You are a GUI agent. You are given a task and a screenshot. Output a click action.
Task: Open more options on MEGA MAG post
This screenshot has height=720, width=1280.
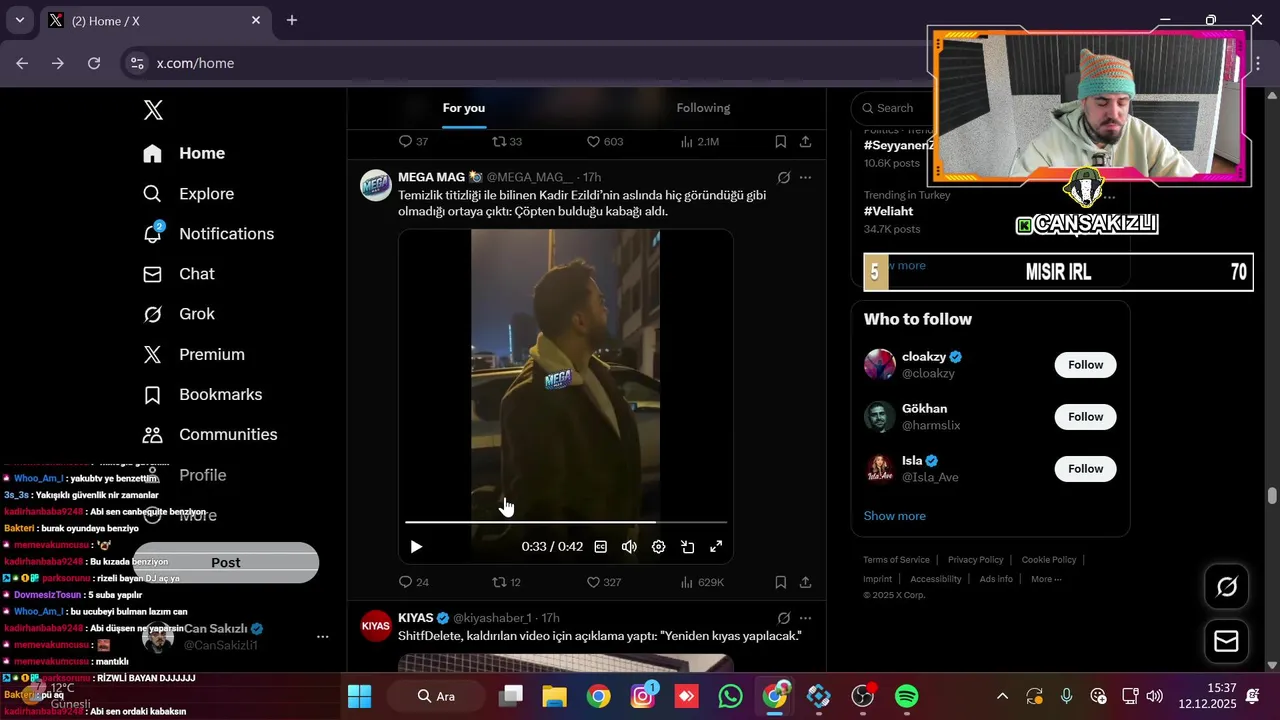pos(806,177)
